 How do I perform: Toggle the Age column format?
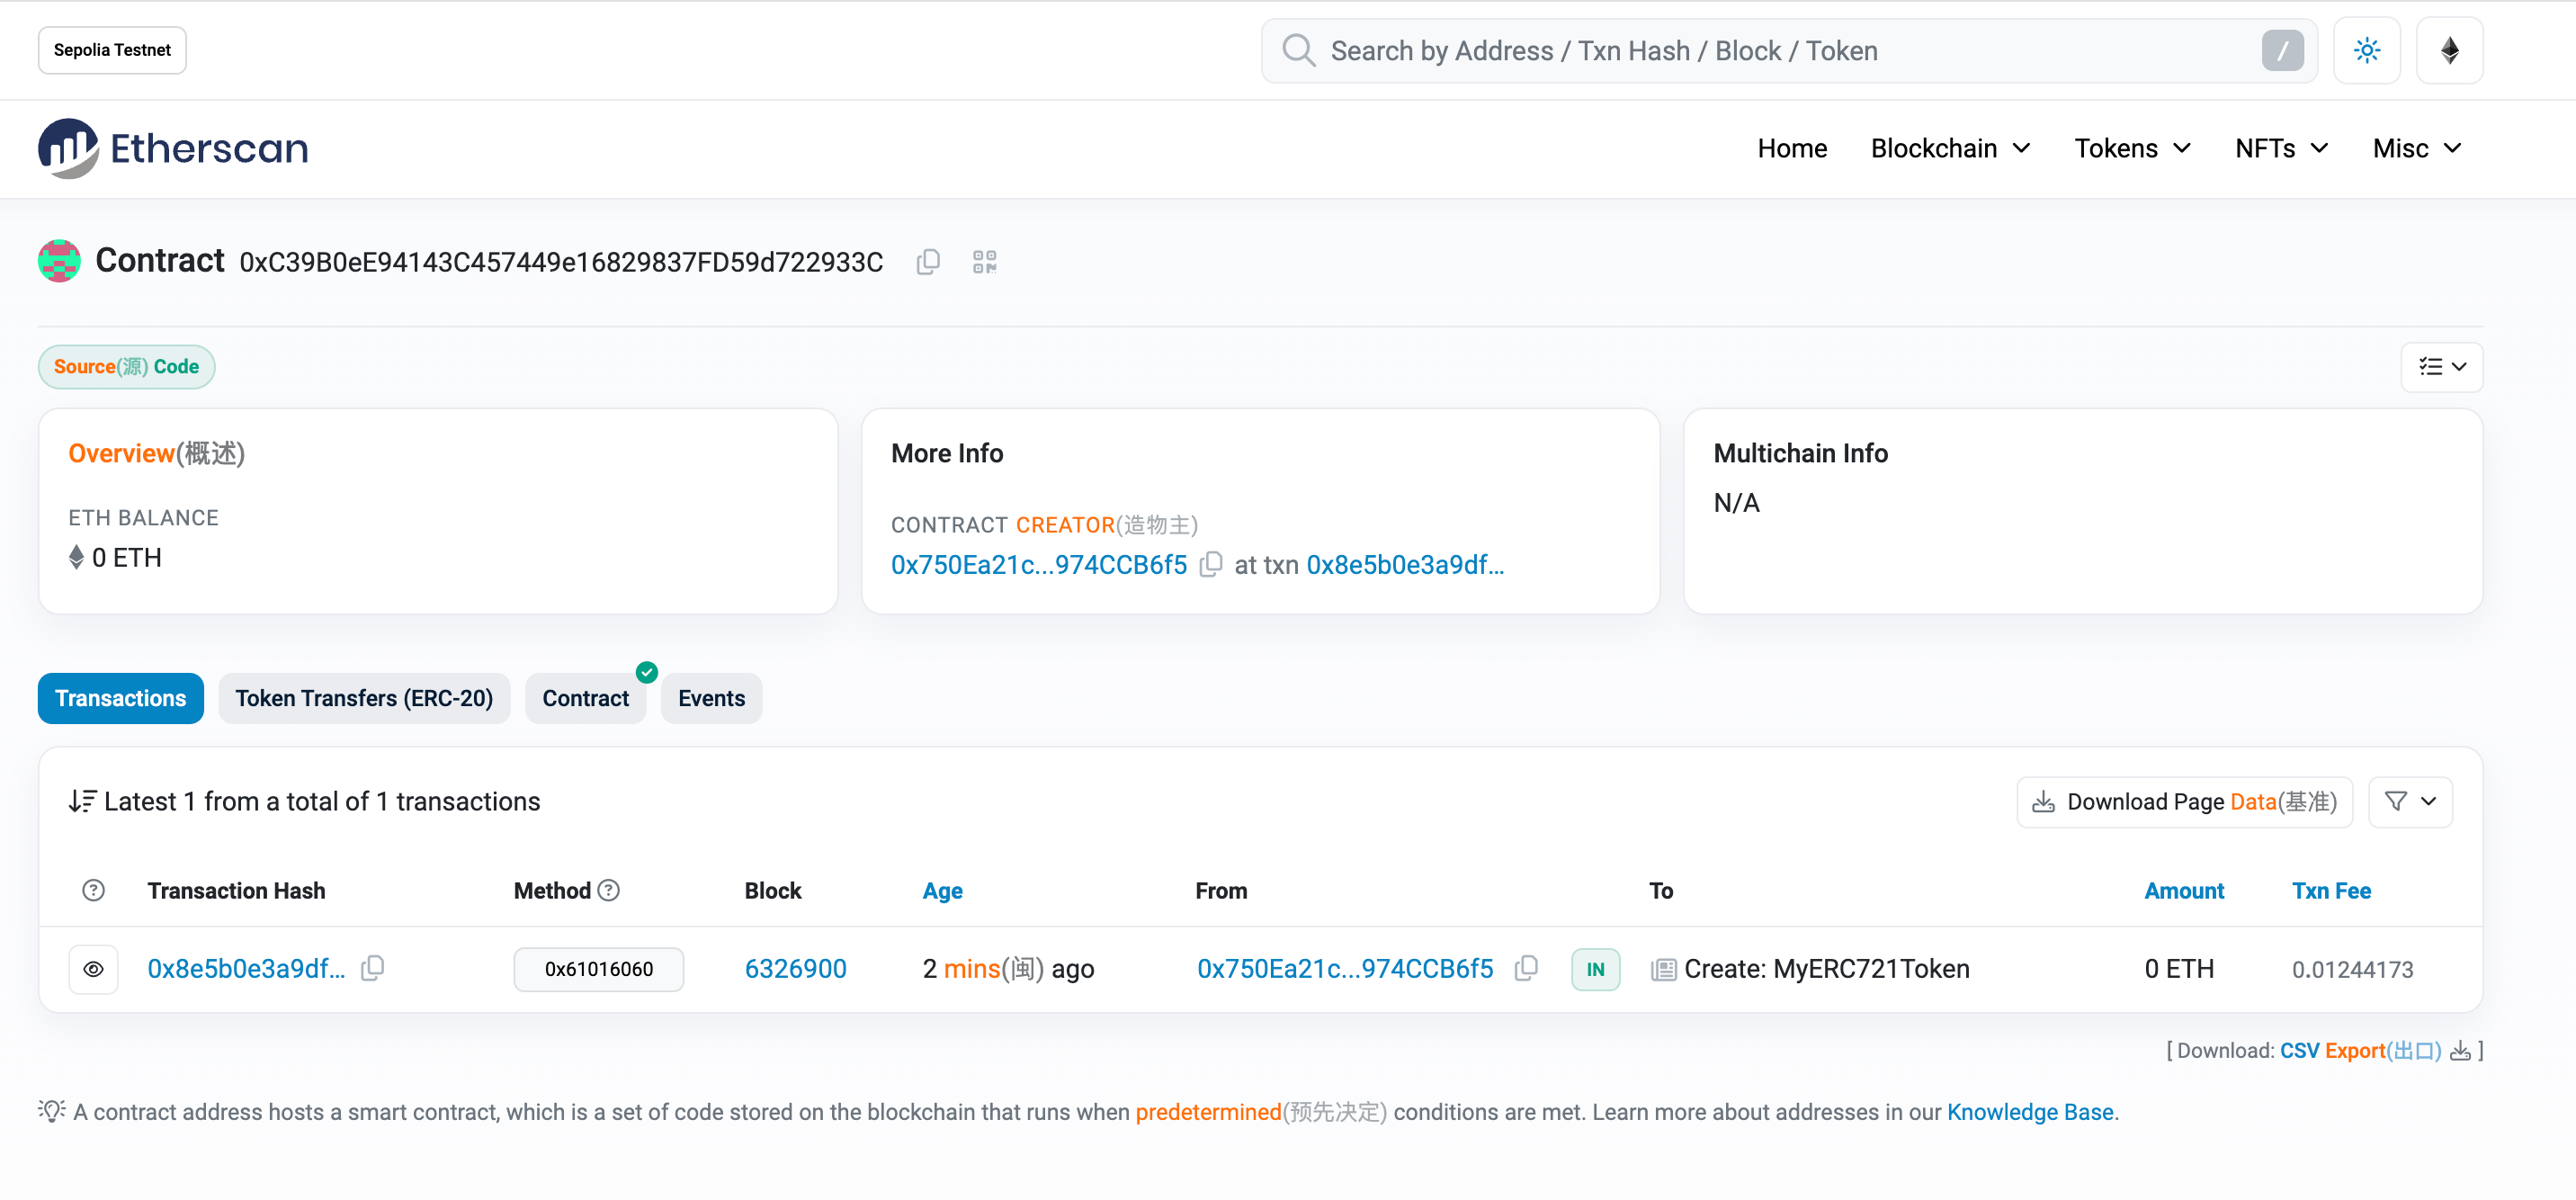[942, 890]
